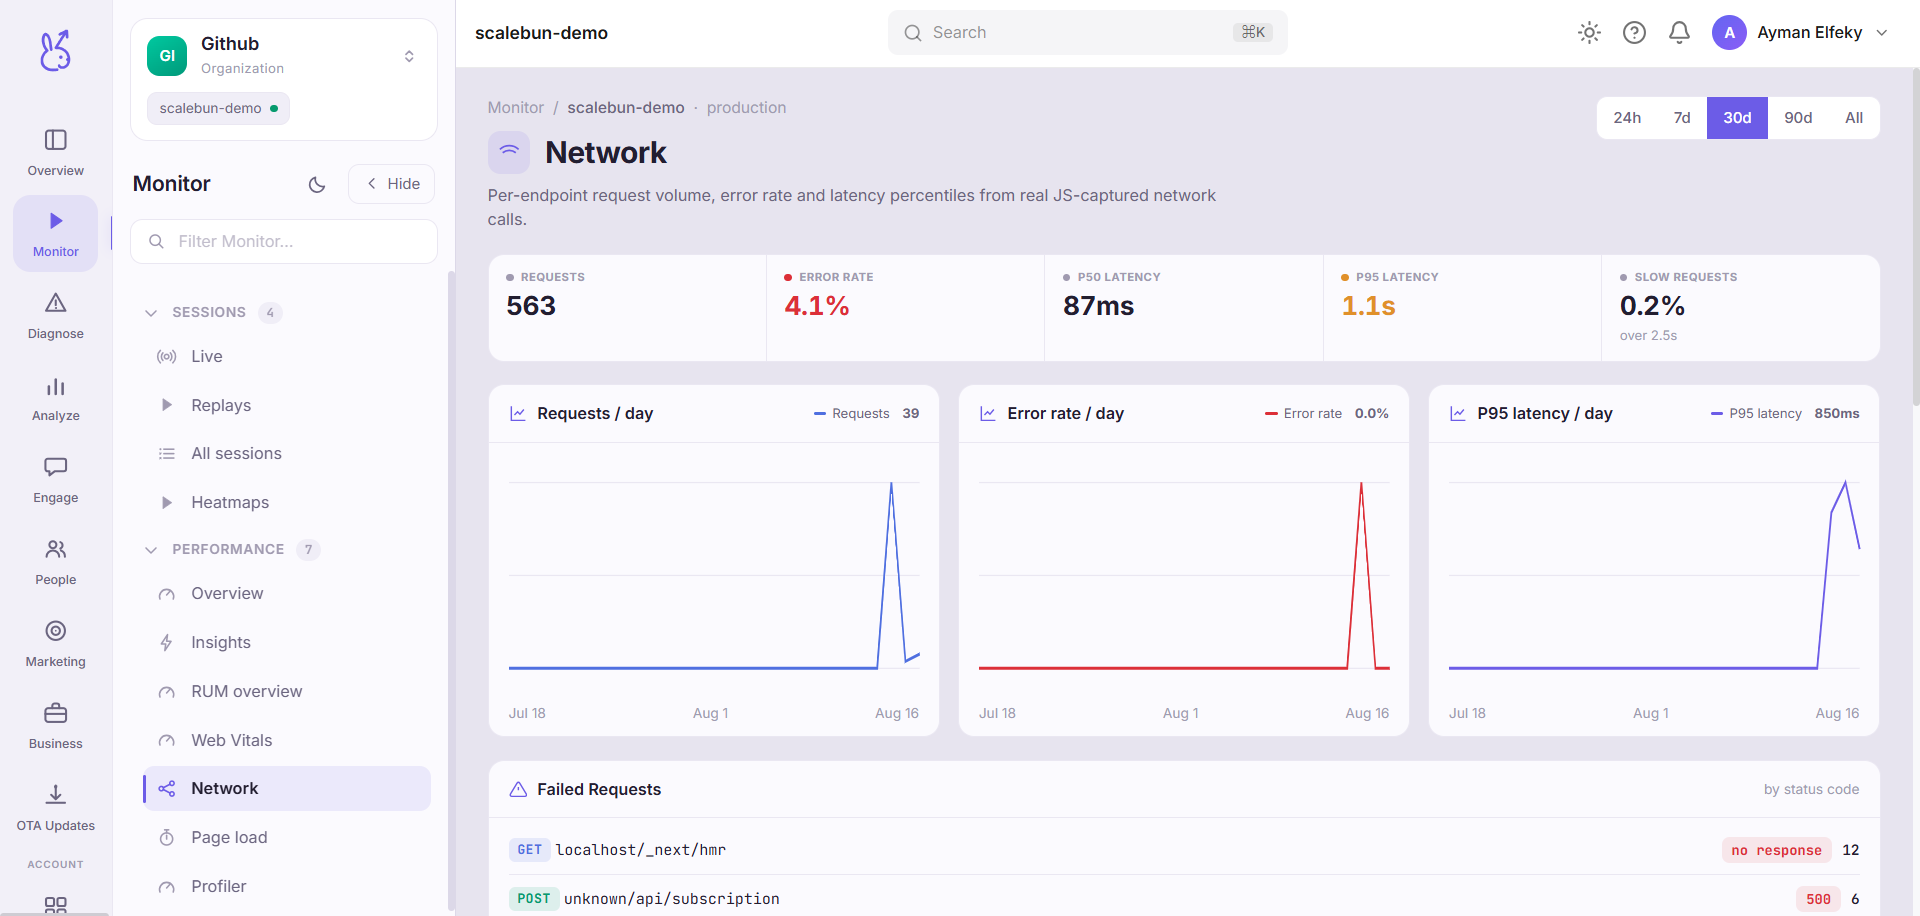Click the chart icon in Requests / day card

click(518, 413)
